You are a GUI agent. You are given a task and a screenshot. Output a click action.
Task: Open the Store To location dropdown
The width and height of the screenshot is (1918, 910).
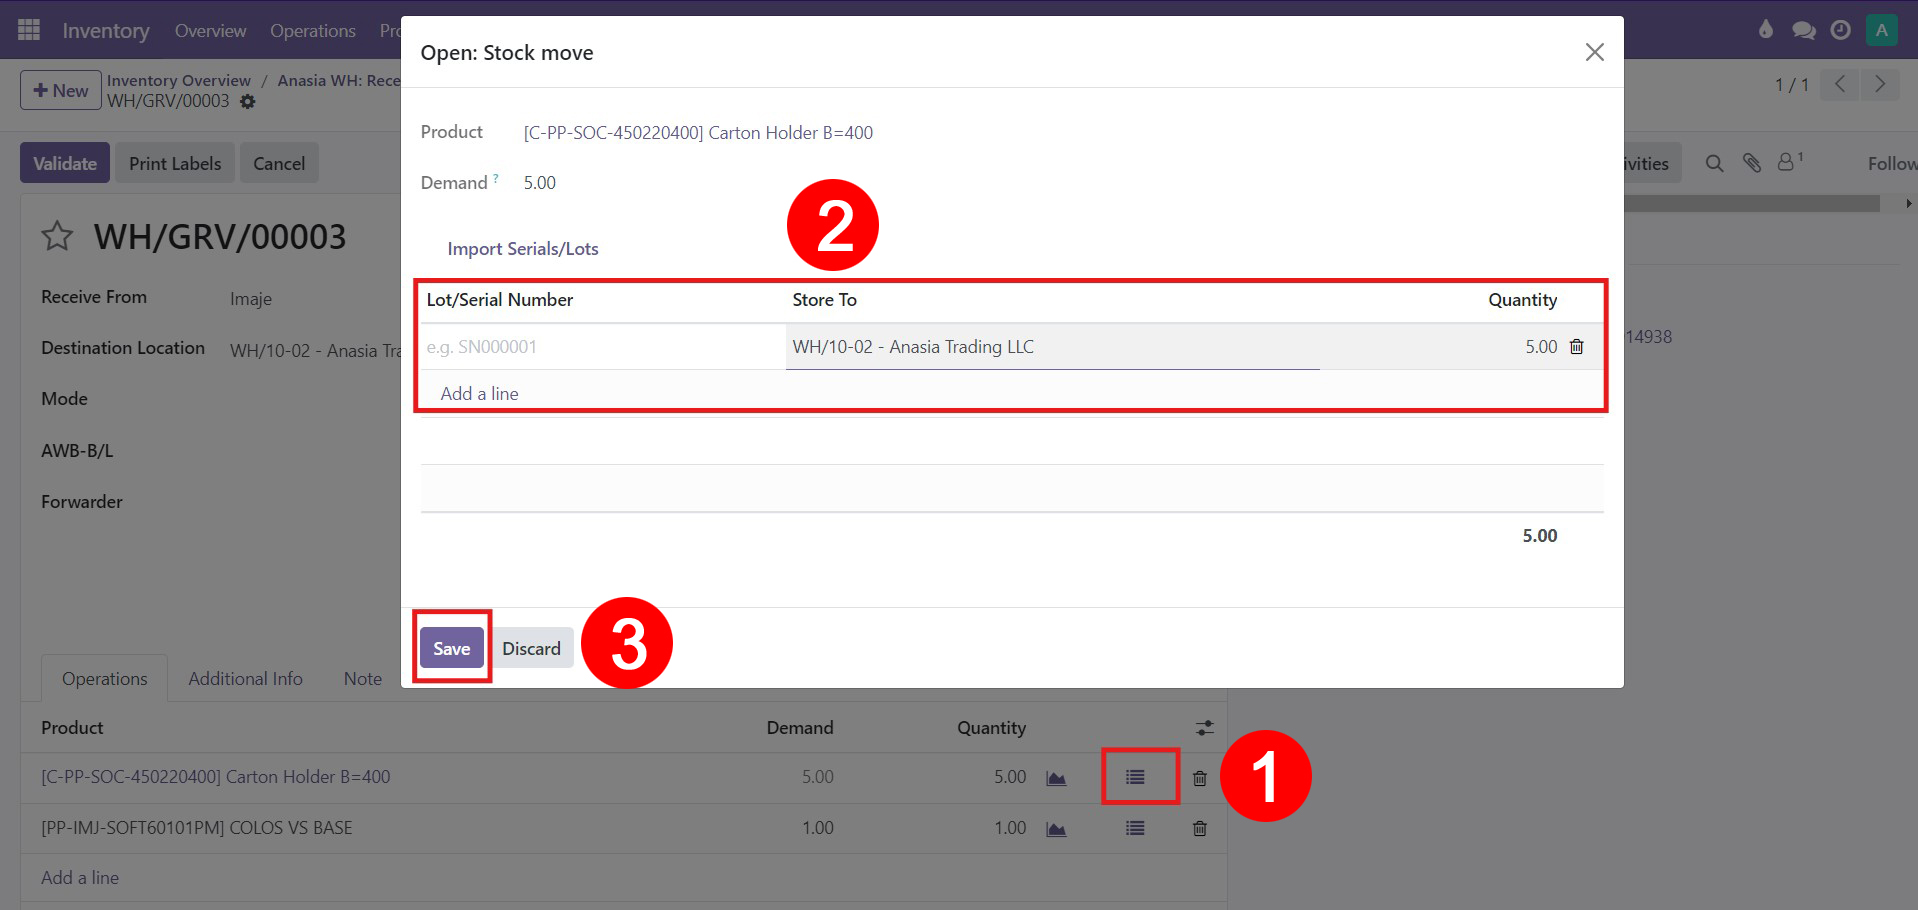tap(1051, 347)
